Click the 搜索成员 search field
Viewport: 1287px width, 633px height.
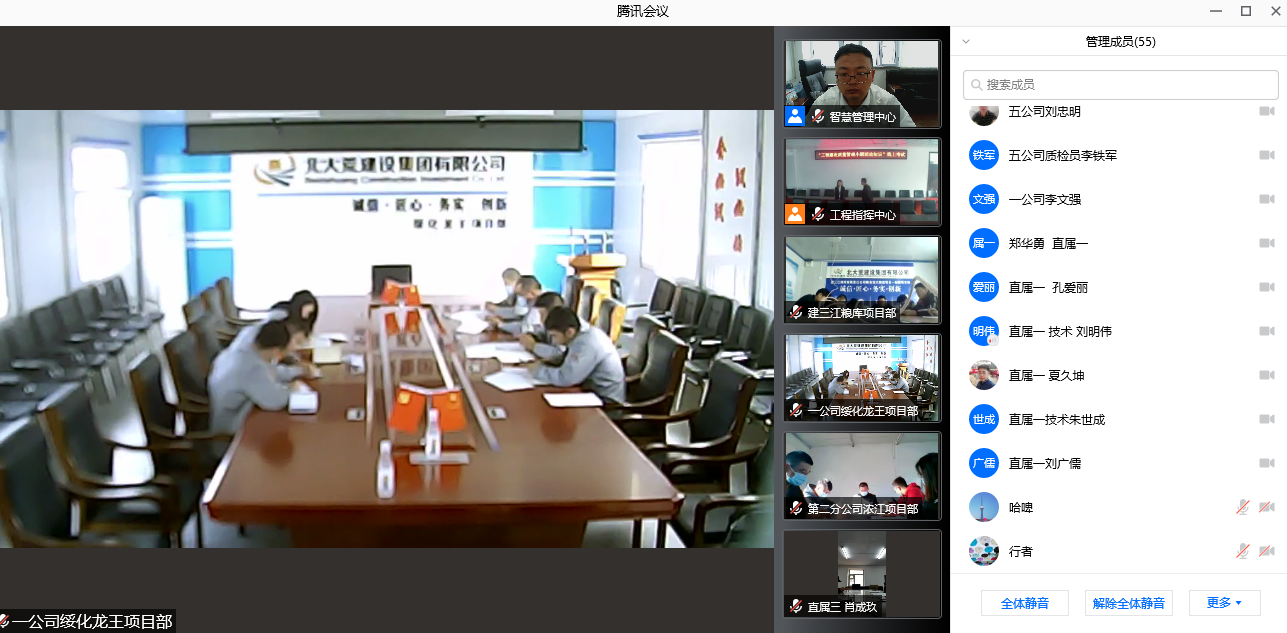[x=1120, y=85]
